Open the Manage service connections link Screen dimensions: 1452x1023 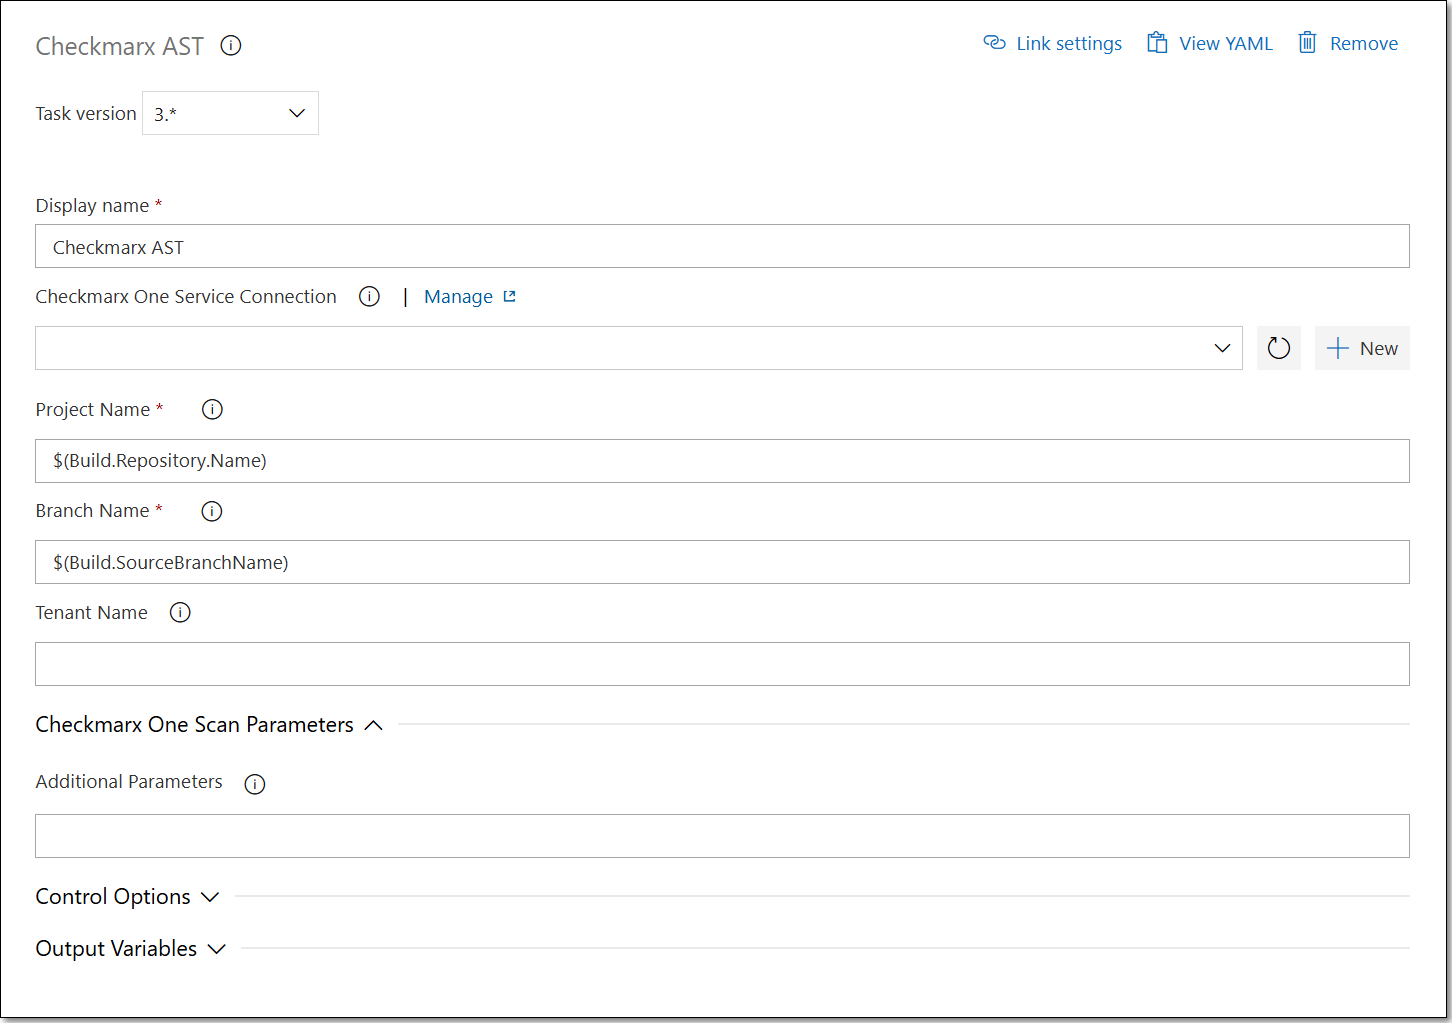pos(470,297)
